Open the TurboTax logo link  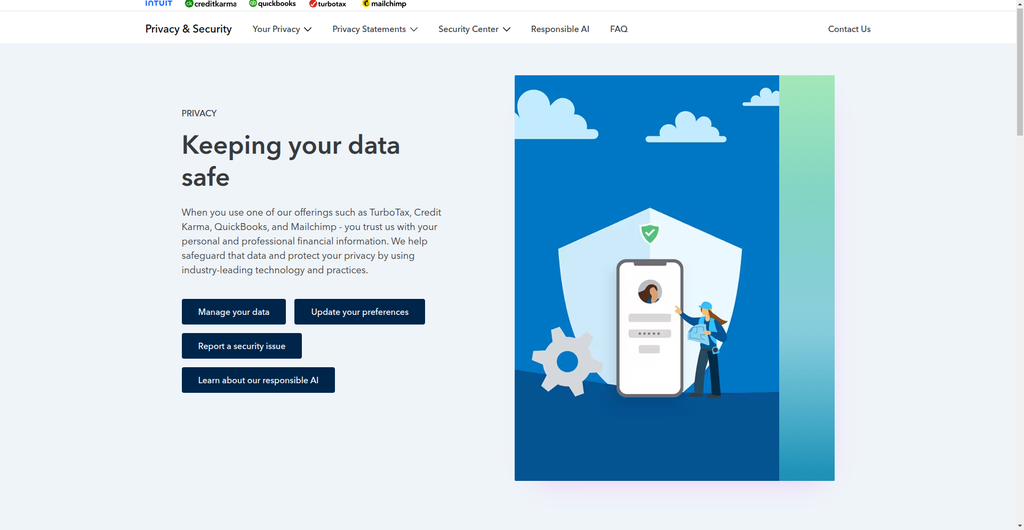[328, 4]
